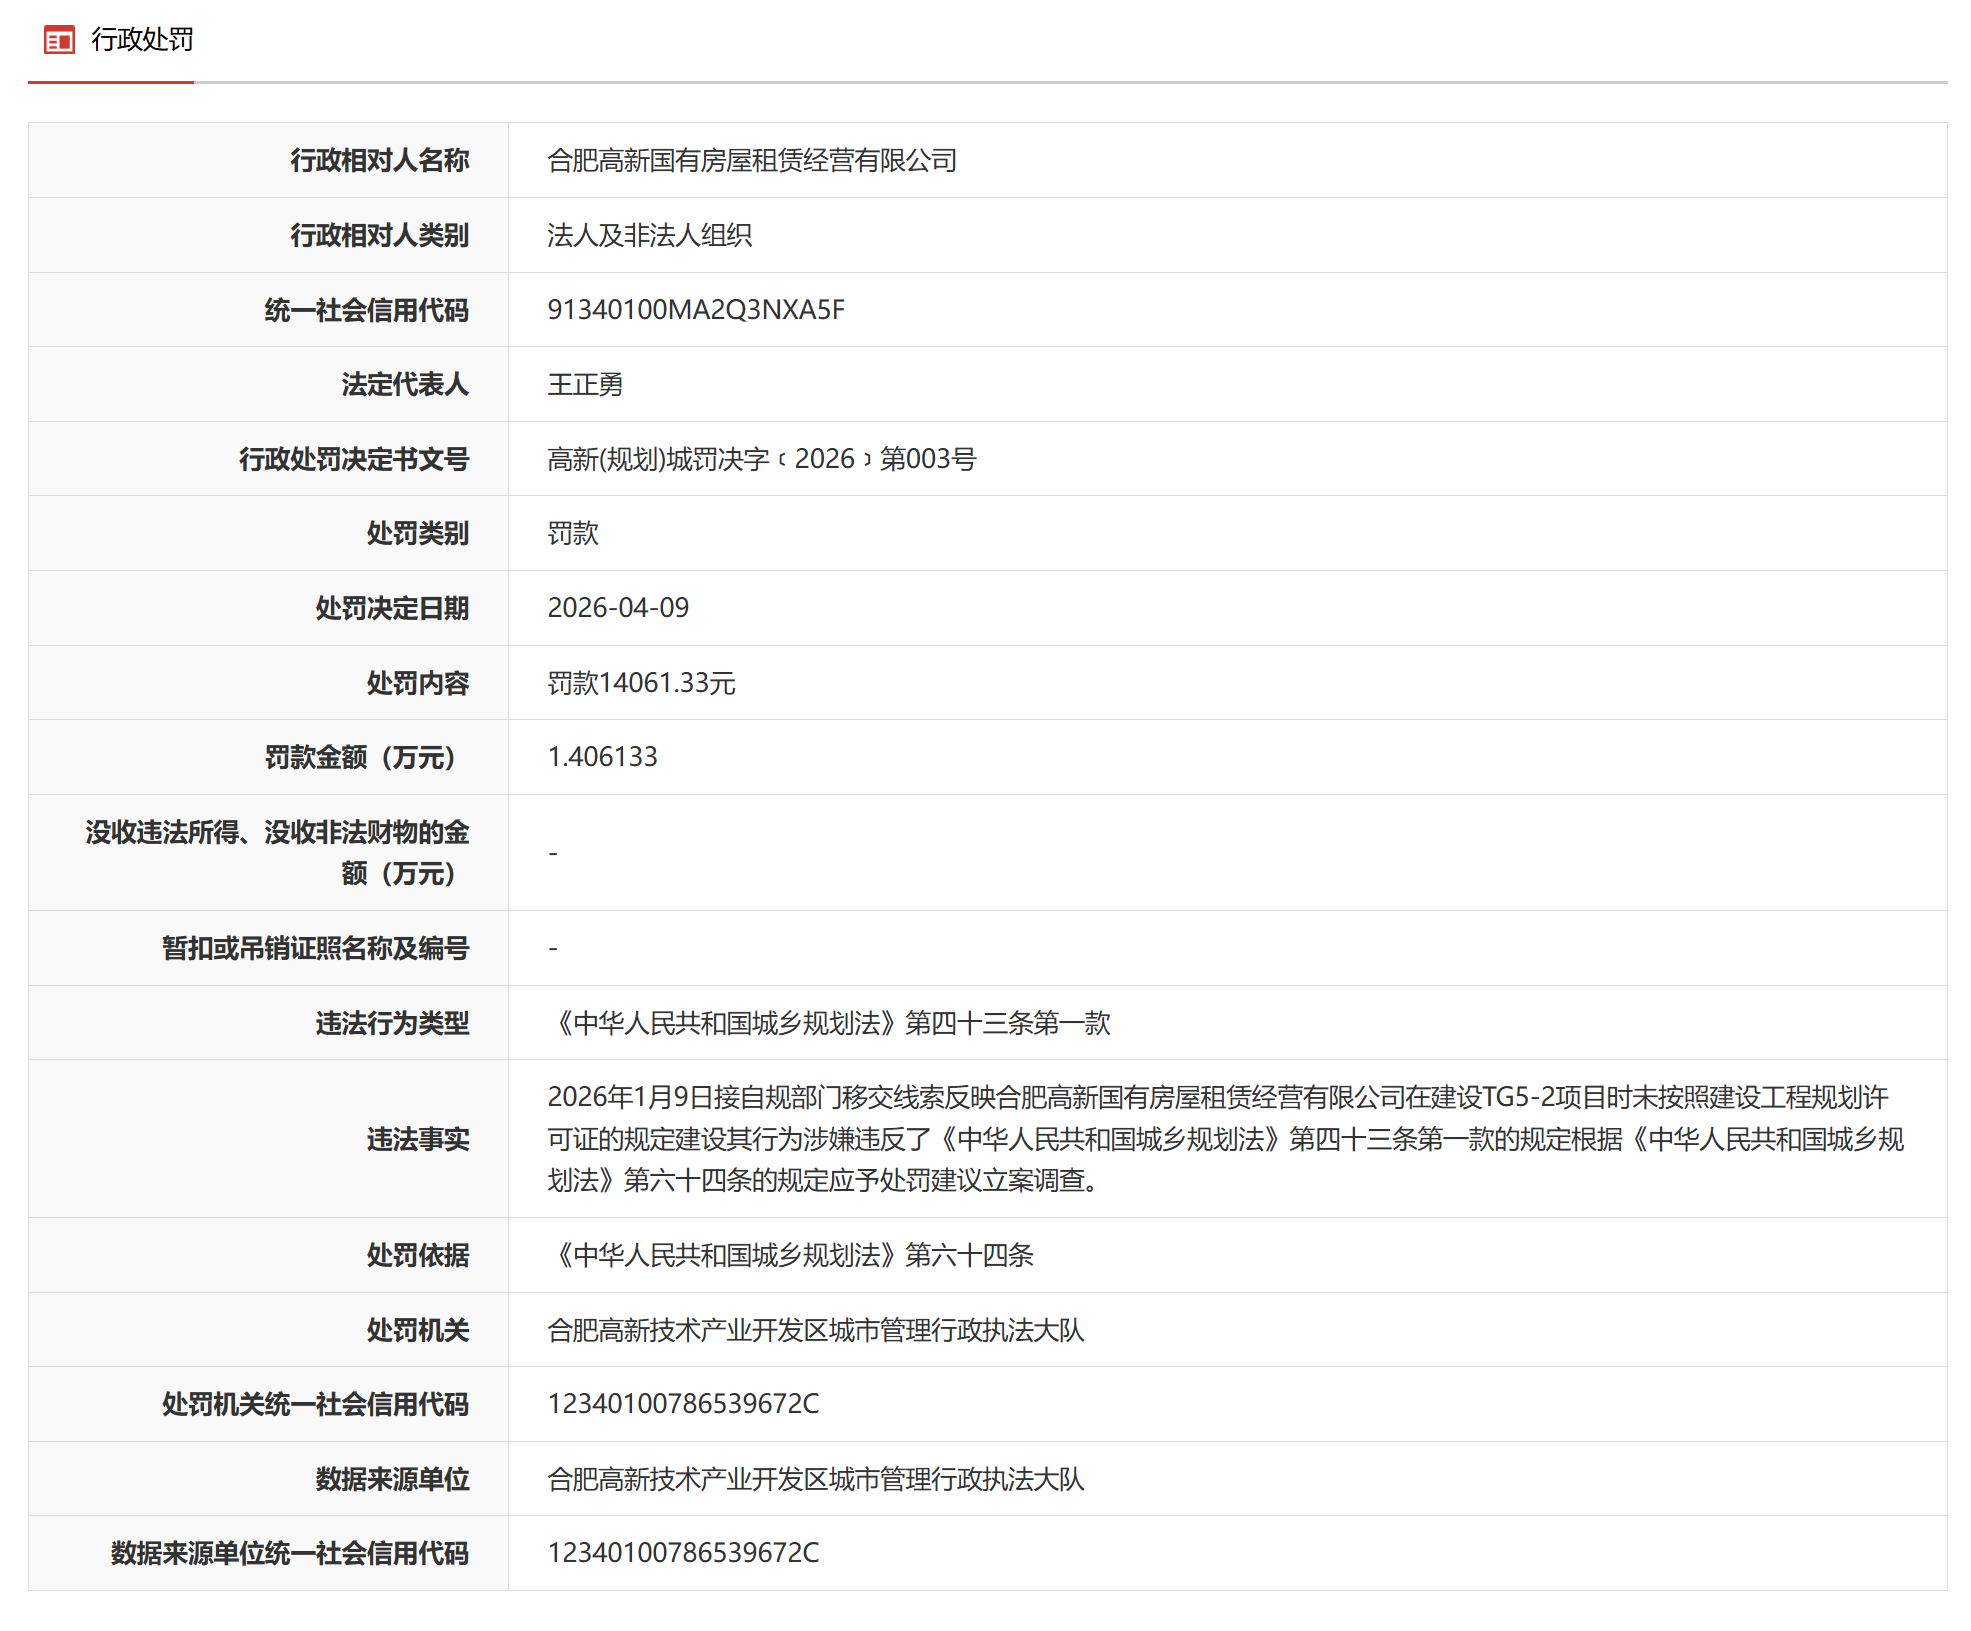Click the 处罚类别 value 罚款
The height and width of the screenshot is (1631, 1971).
(572, 534)
